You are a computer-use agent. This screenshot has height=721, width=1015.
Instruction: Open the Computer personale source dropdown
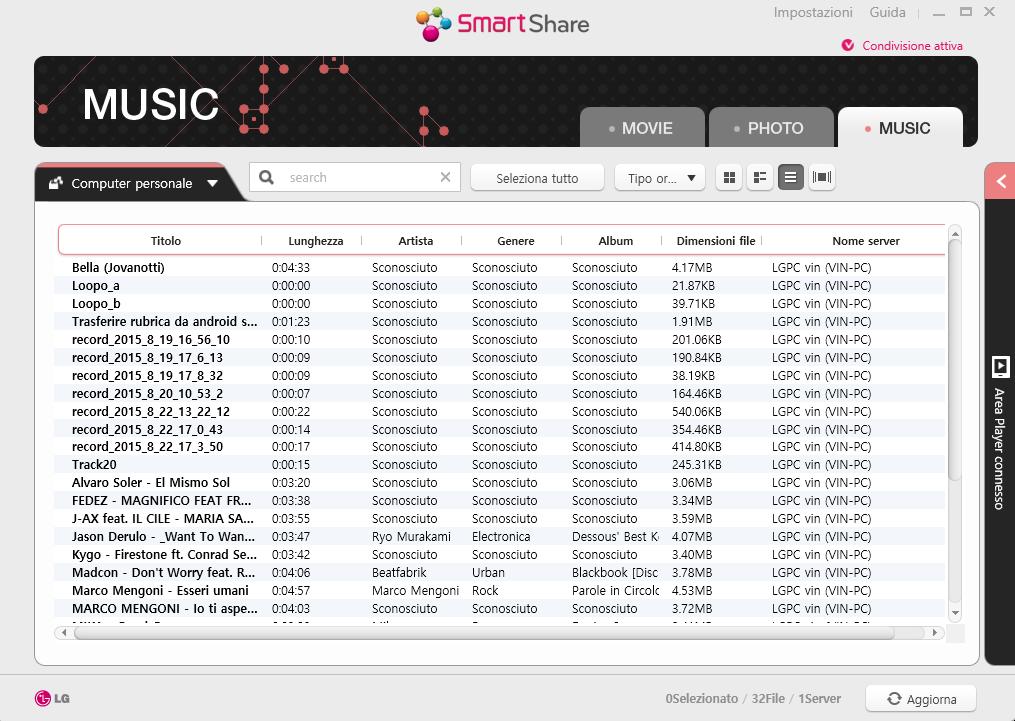(x=133, y=183)
